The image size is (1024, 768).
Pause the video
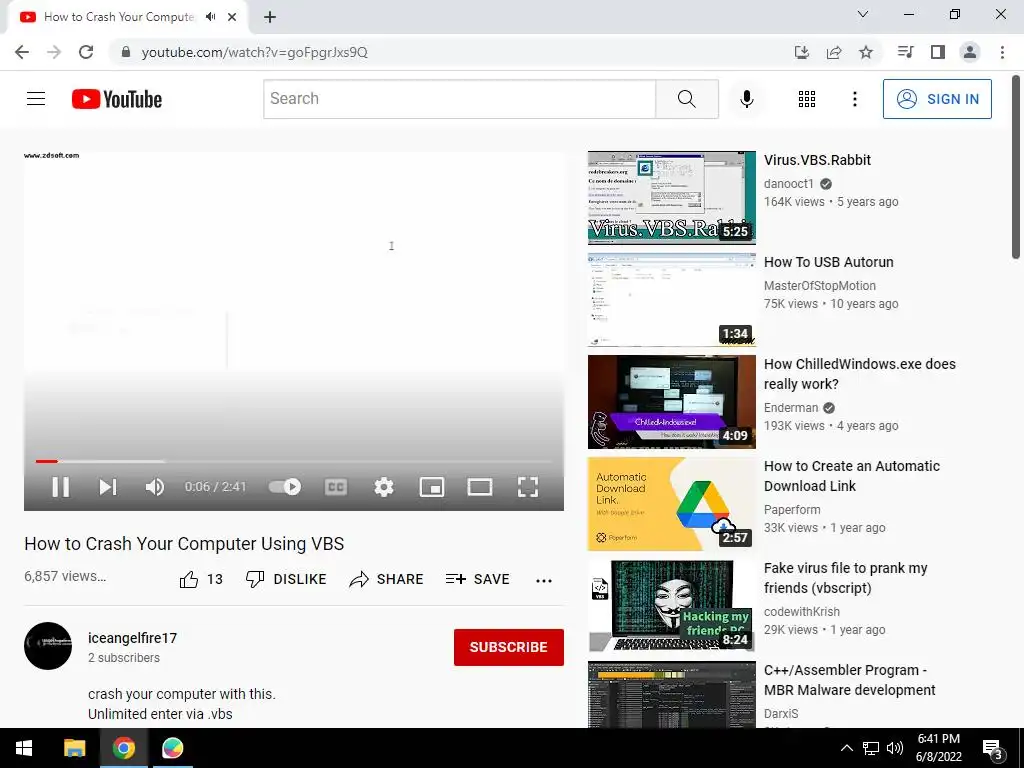coord(61,487)
